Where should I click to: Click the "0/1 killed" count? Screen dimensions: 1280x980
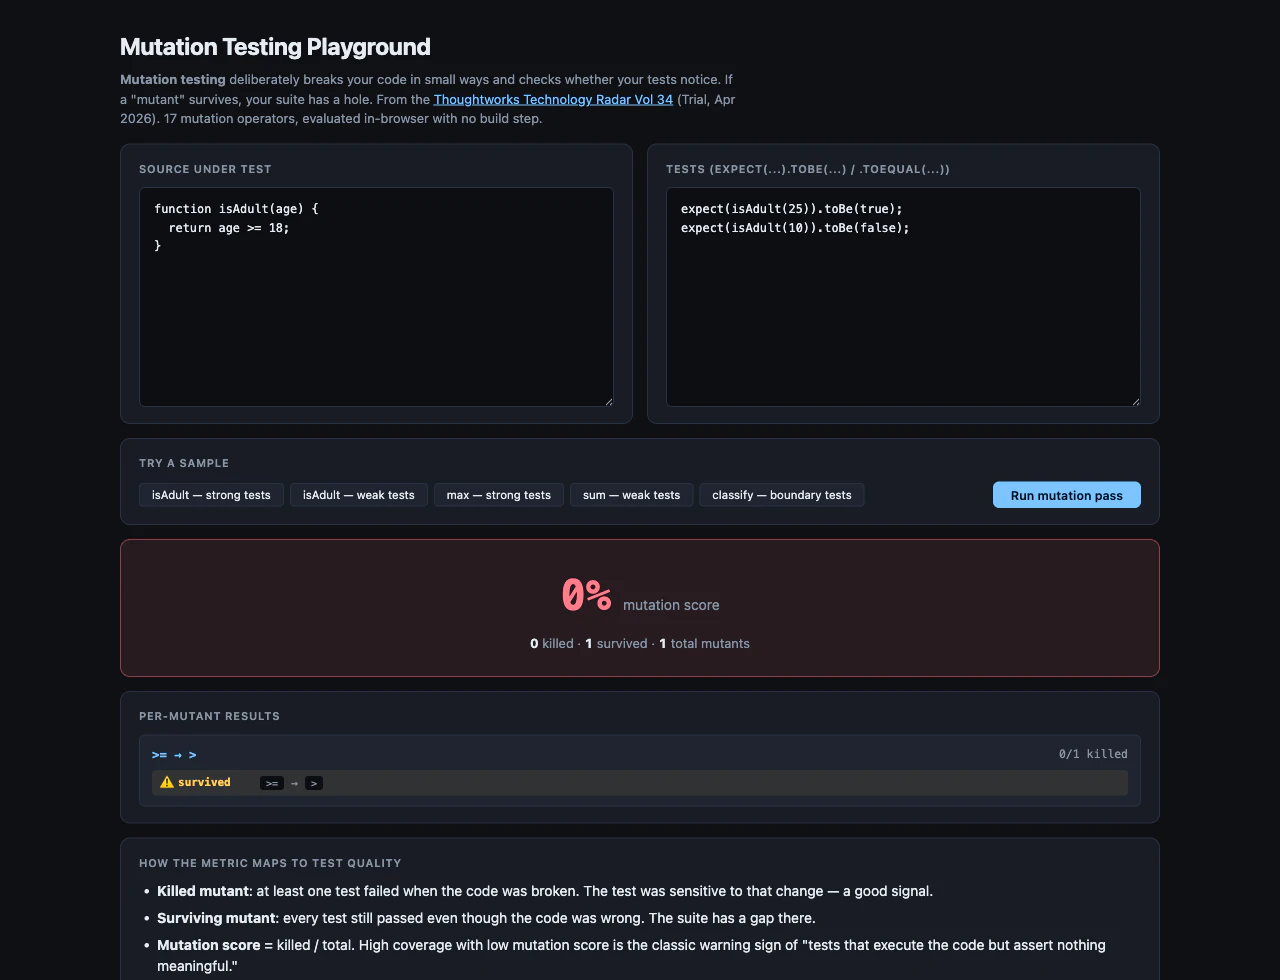[1093, 754]
